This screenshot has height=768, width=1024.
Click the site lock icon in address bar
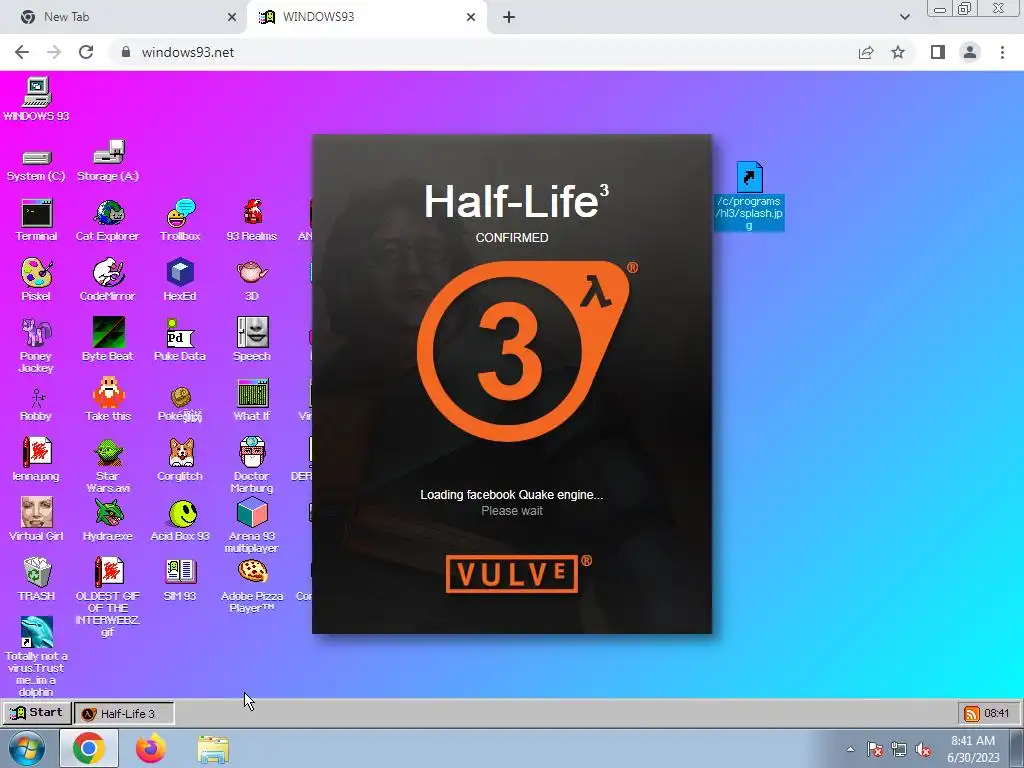pos(126,52)
